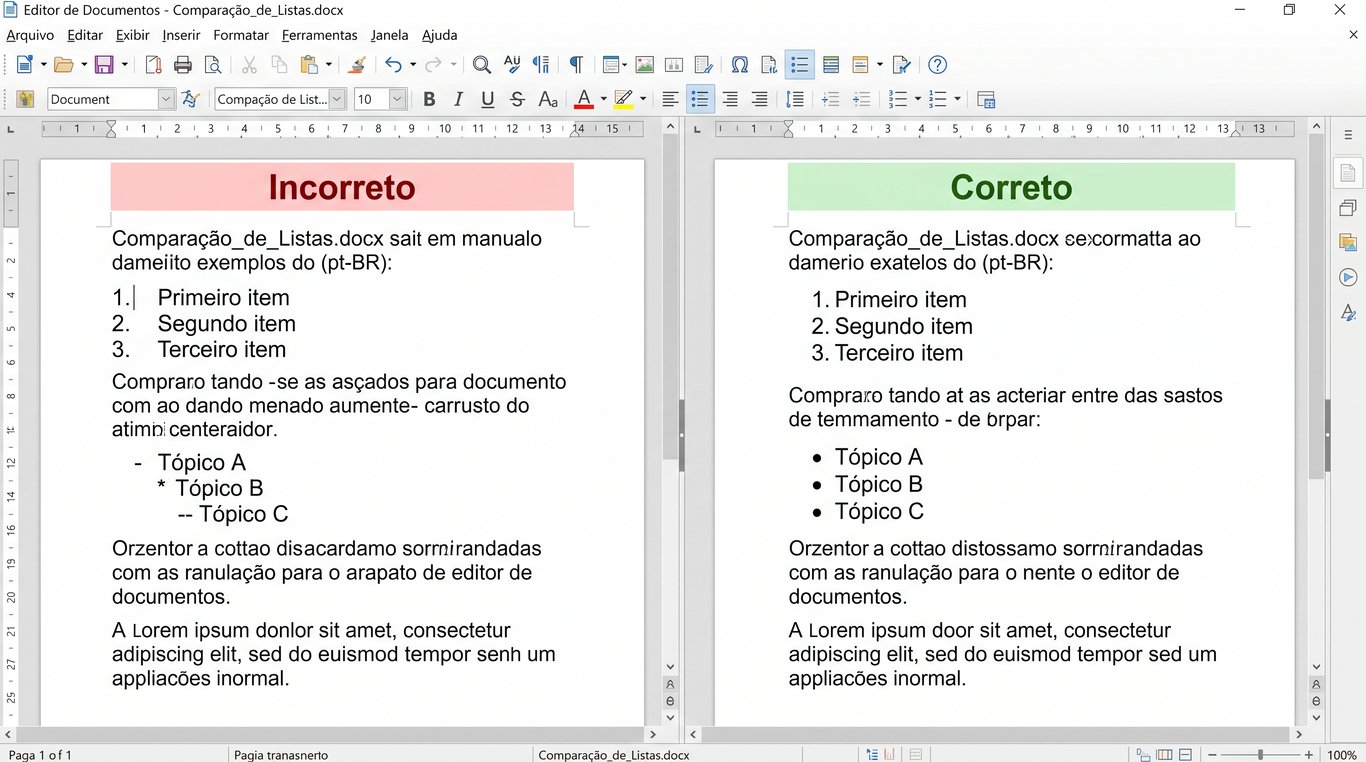Open the Exibir menu

132,35
